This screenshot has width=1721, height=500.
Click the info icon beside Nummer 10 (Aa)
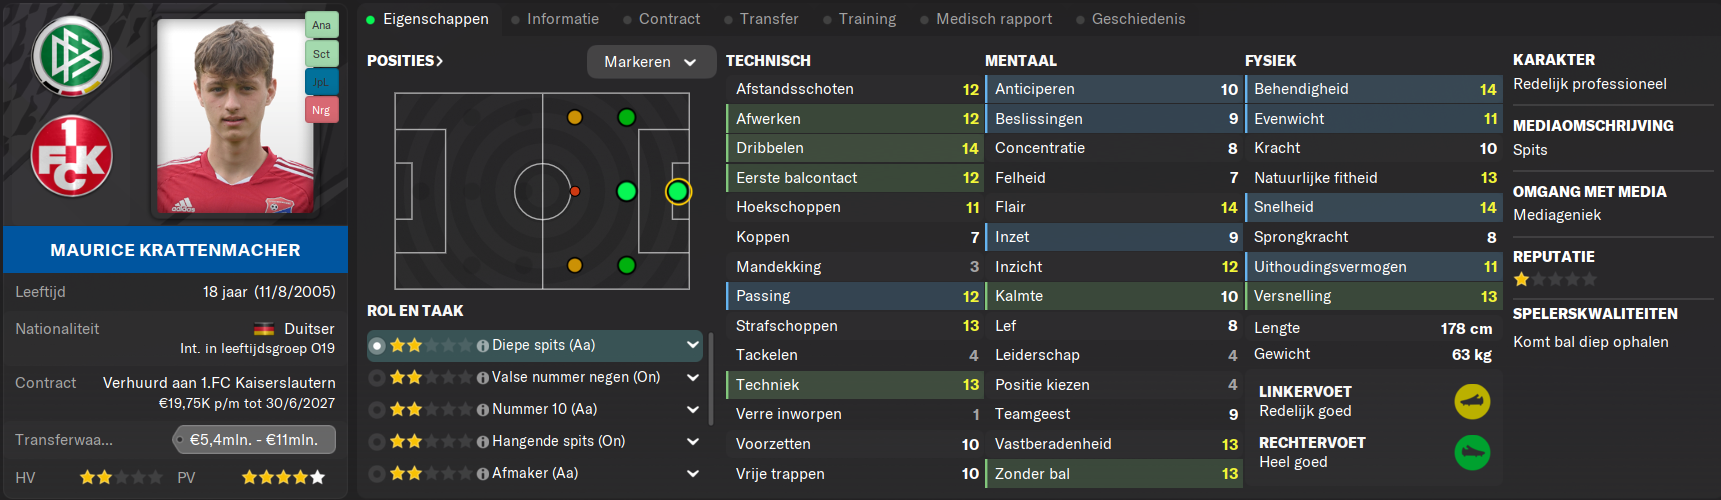[483, 410]
